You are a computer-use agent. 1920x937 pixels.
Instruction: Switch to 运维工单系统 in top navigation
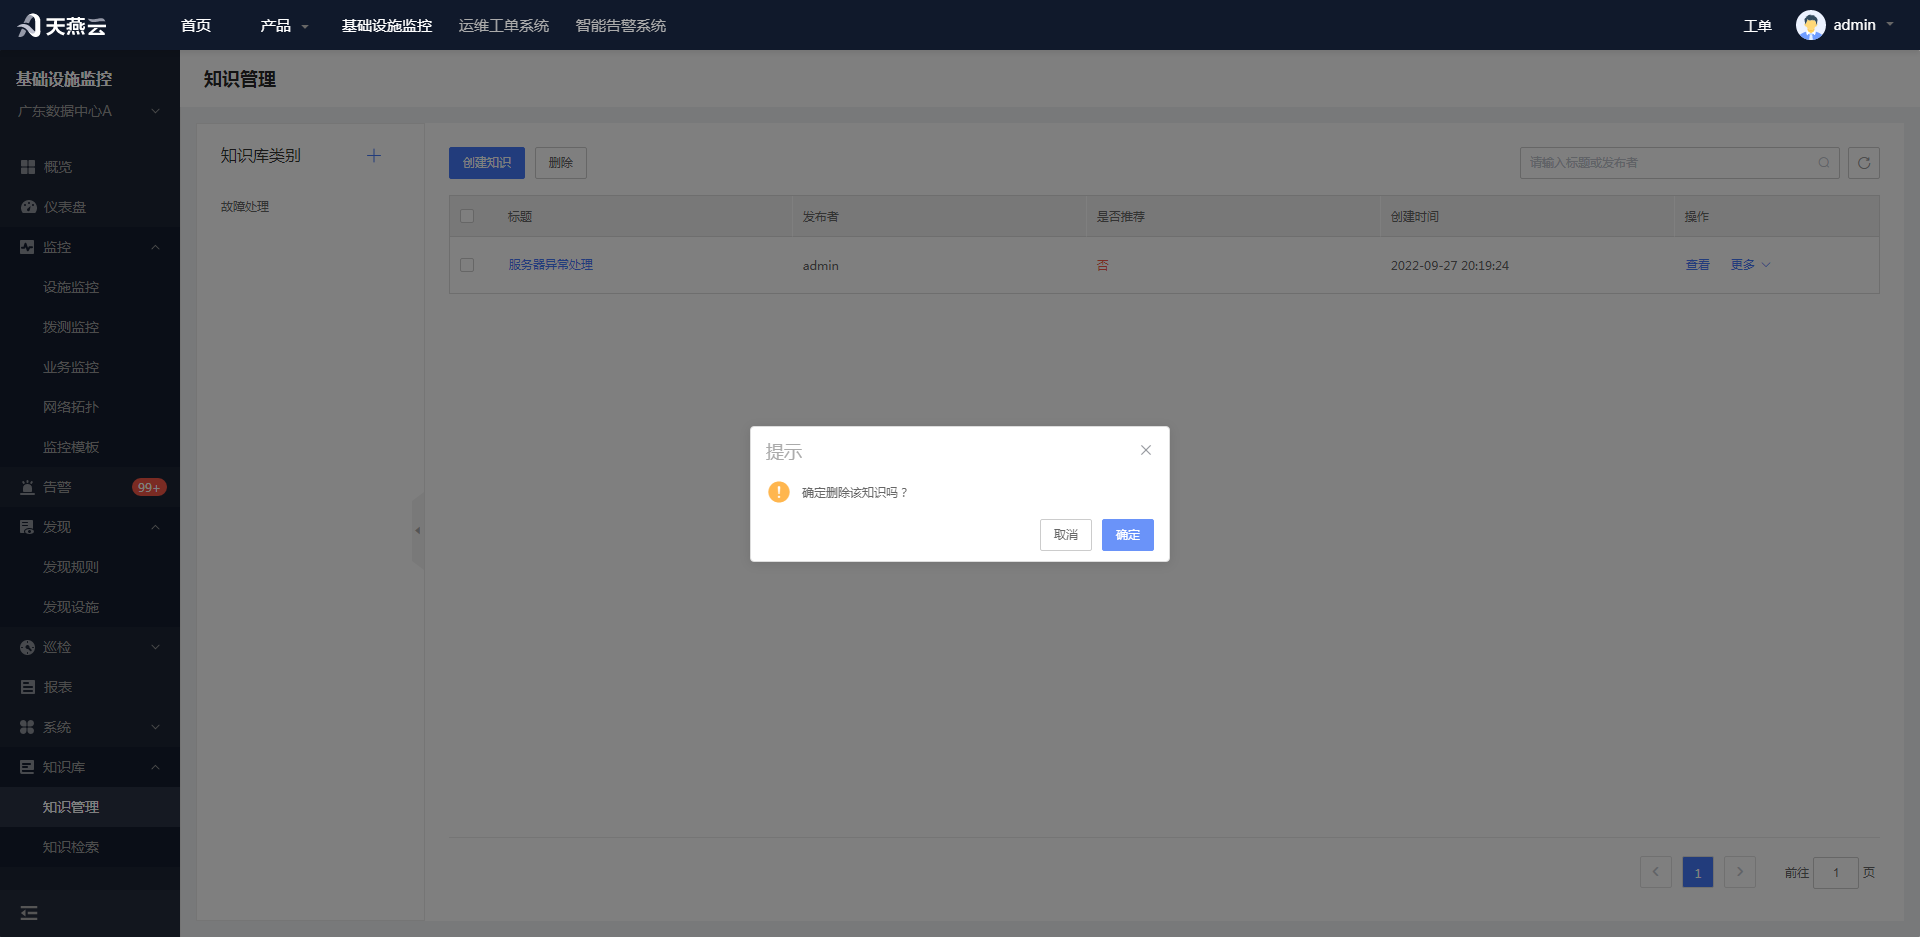click(x=504, y=25)
